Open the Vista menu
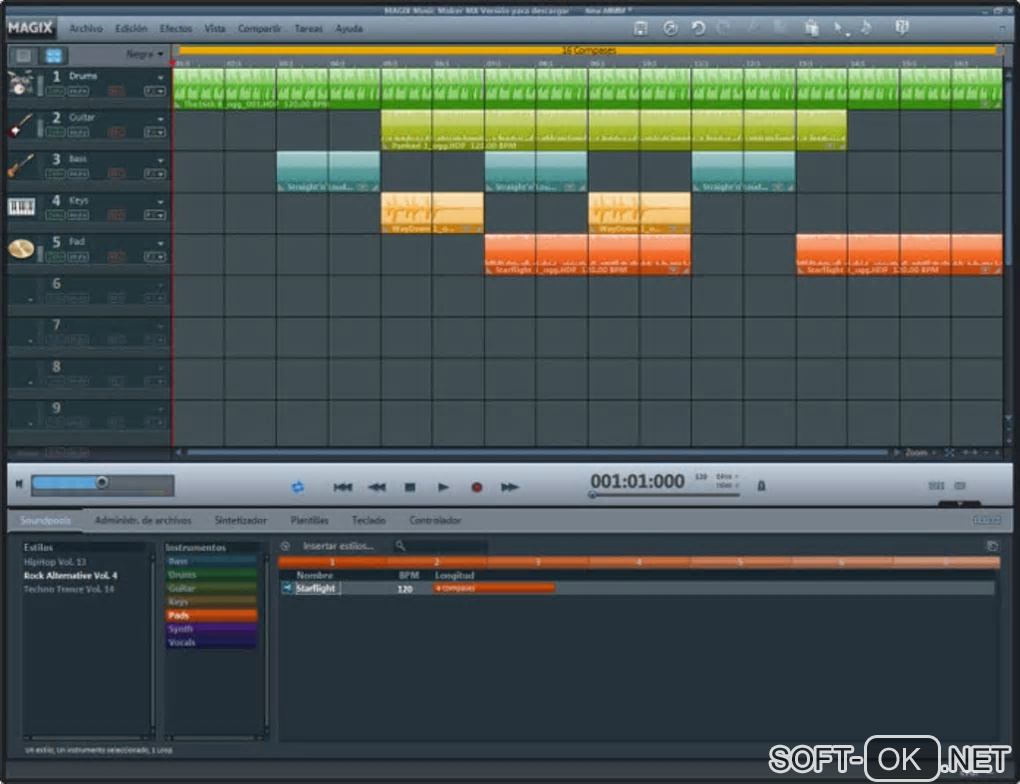Viewport: 1020px width, 784px height. [215, 29]
